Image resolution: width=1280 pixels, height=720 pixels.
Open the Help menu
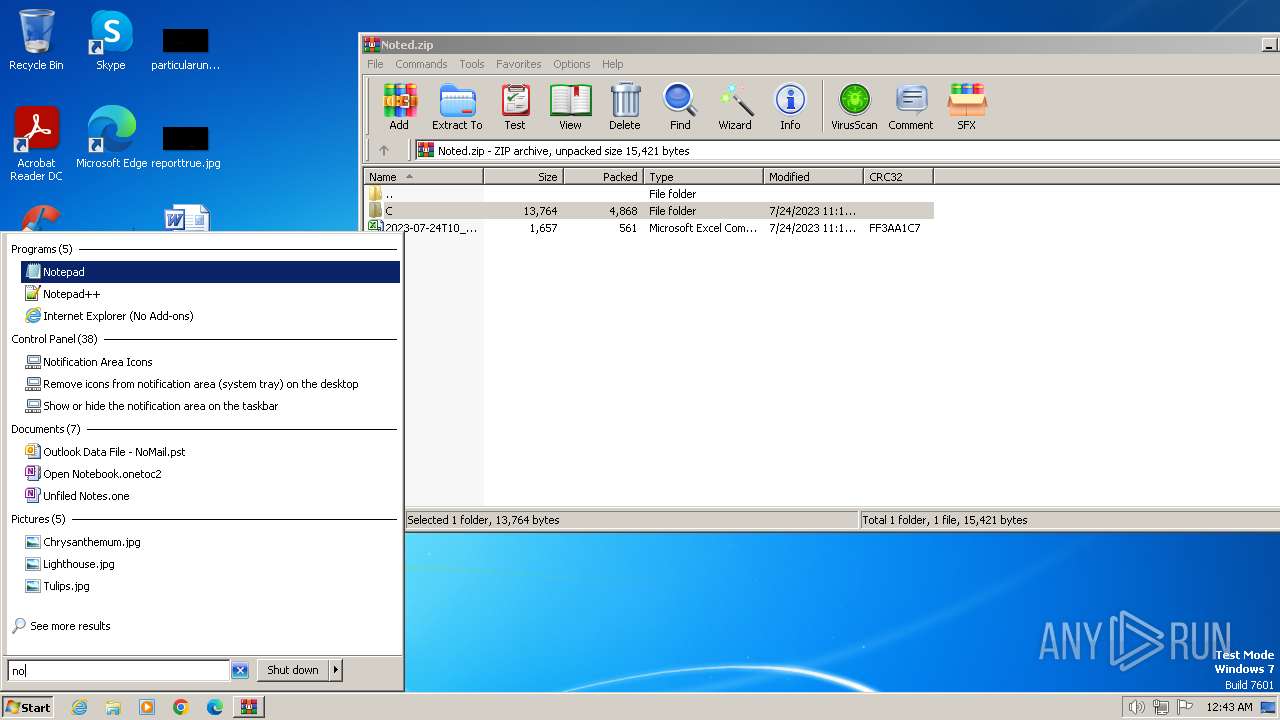tap(613, 64)
